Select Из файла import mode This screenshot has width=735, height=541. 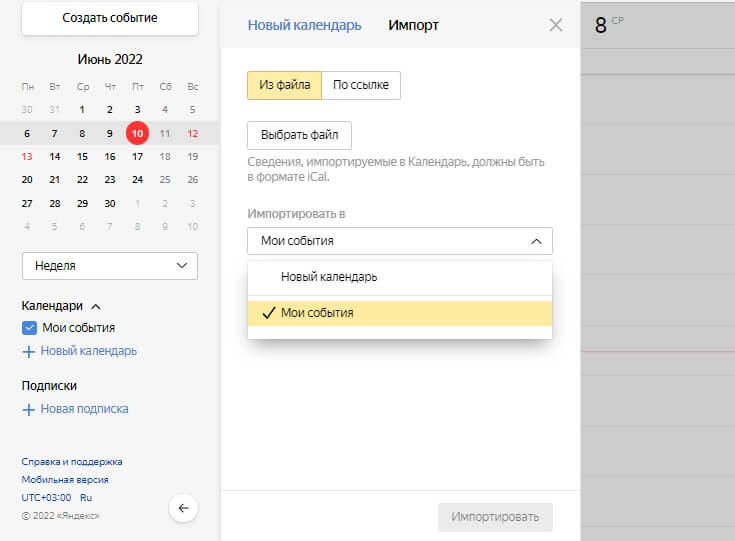click(x=285, y=85)
